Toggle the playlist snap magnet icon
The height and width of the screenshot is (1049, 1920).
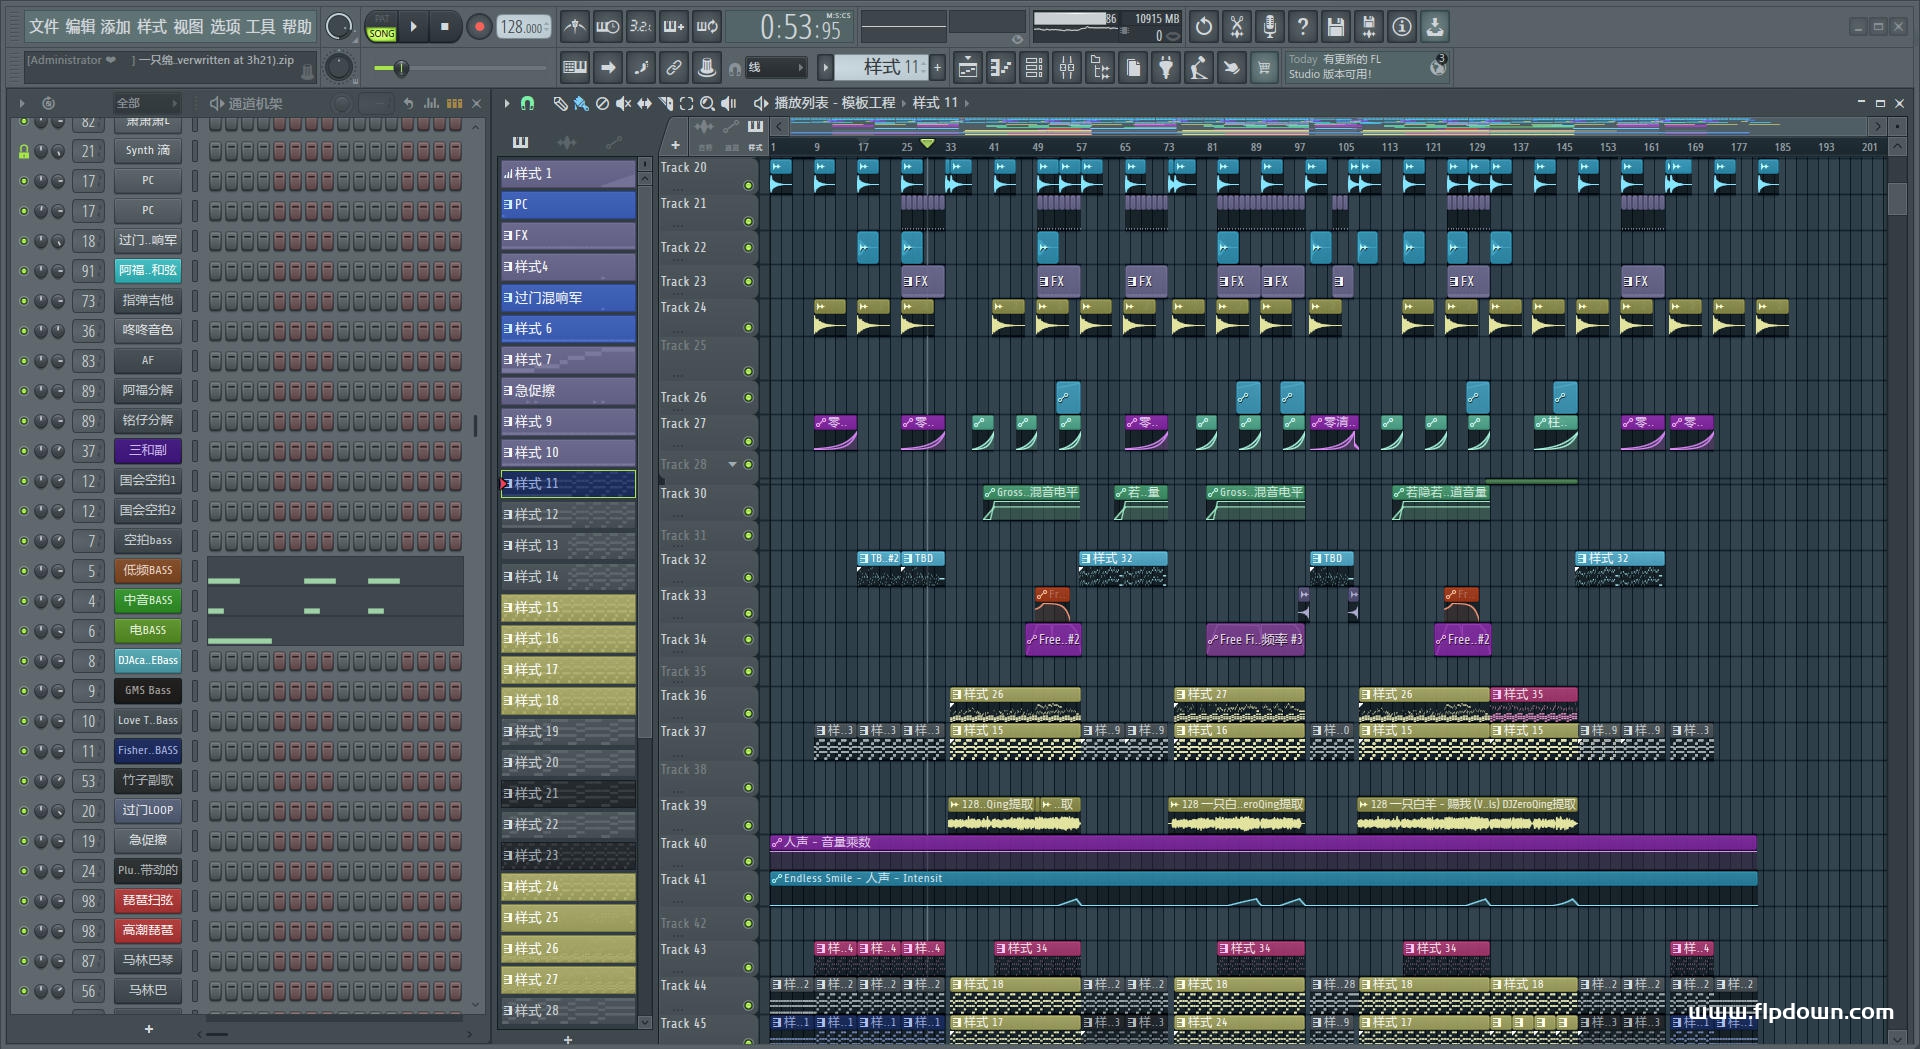coord(528,103)
